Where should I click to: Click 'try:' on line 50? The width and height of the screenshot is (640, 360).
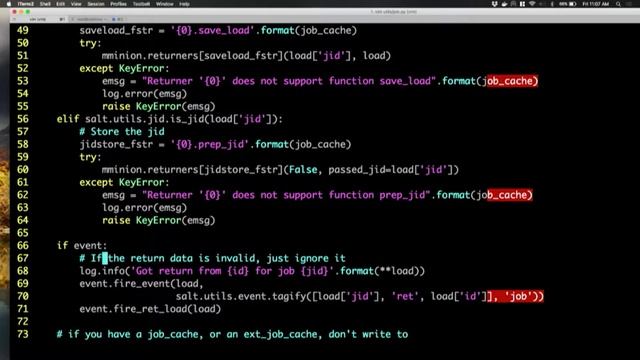tap(90, 43)
